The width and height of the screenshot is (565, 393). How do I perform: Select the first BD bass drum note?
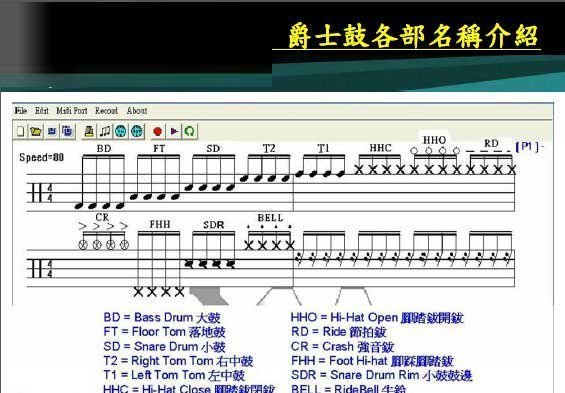coord(79,206)
